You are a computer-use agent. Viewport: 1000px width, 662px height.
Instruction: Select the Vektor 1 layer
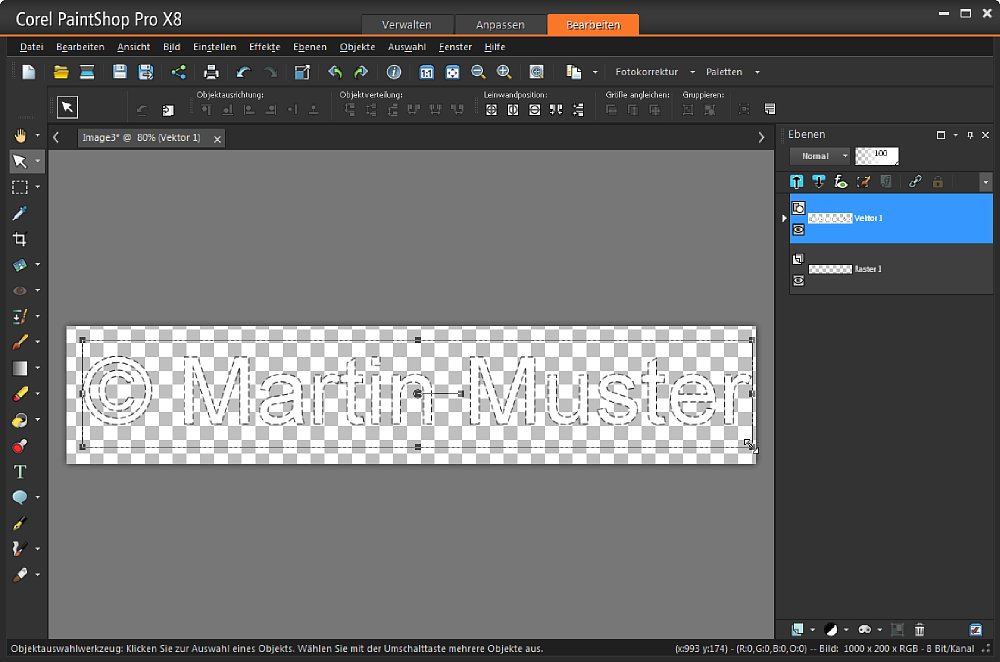click(x=891, y=218)
